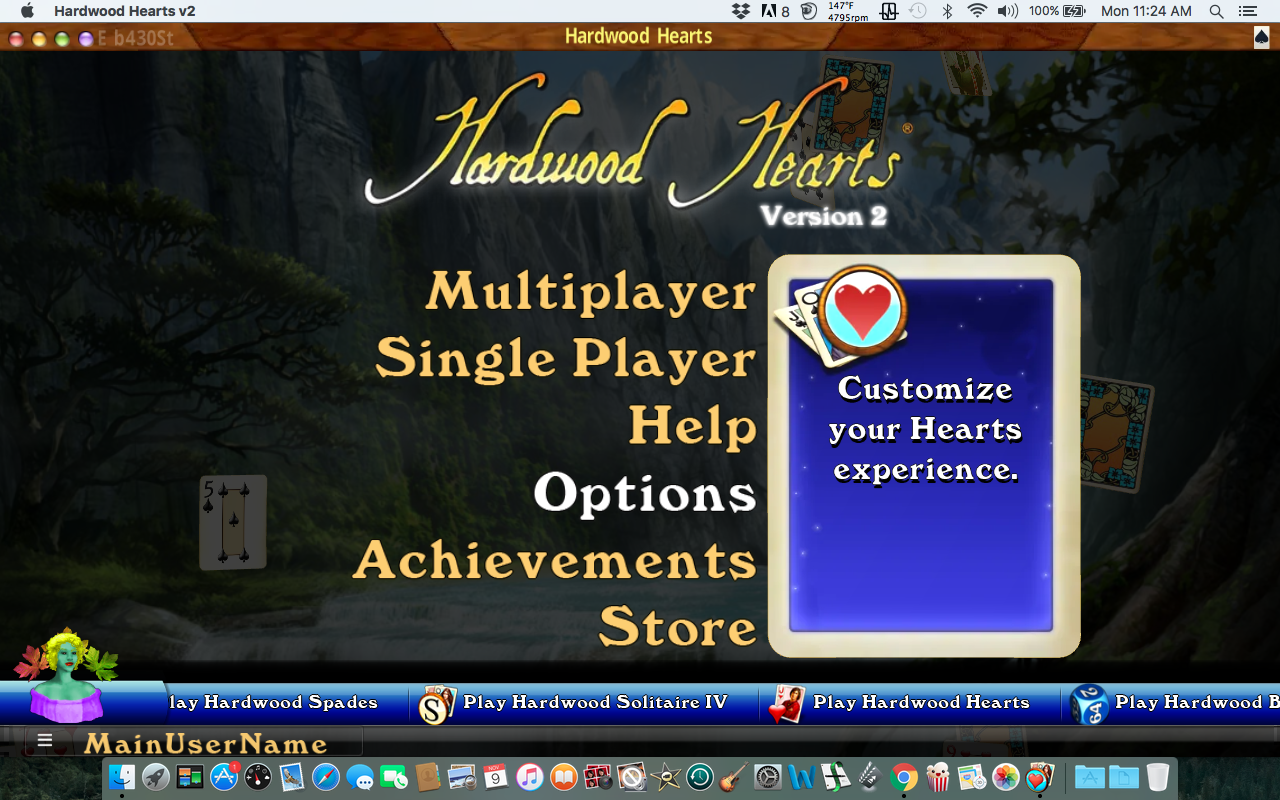Click the Hardwood Hearts banner card icon
The width and height of the screenshot is (1280, 800).
[x=785, y=705]
